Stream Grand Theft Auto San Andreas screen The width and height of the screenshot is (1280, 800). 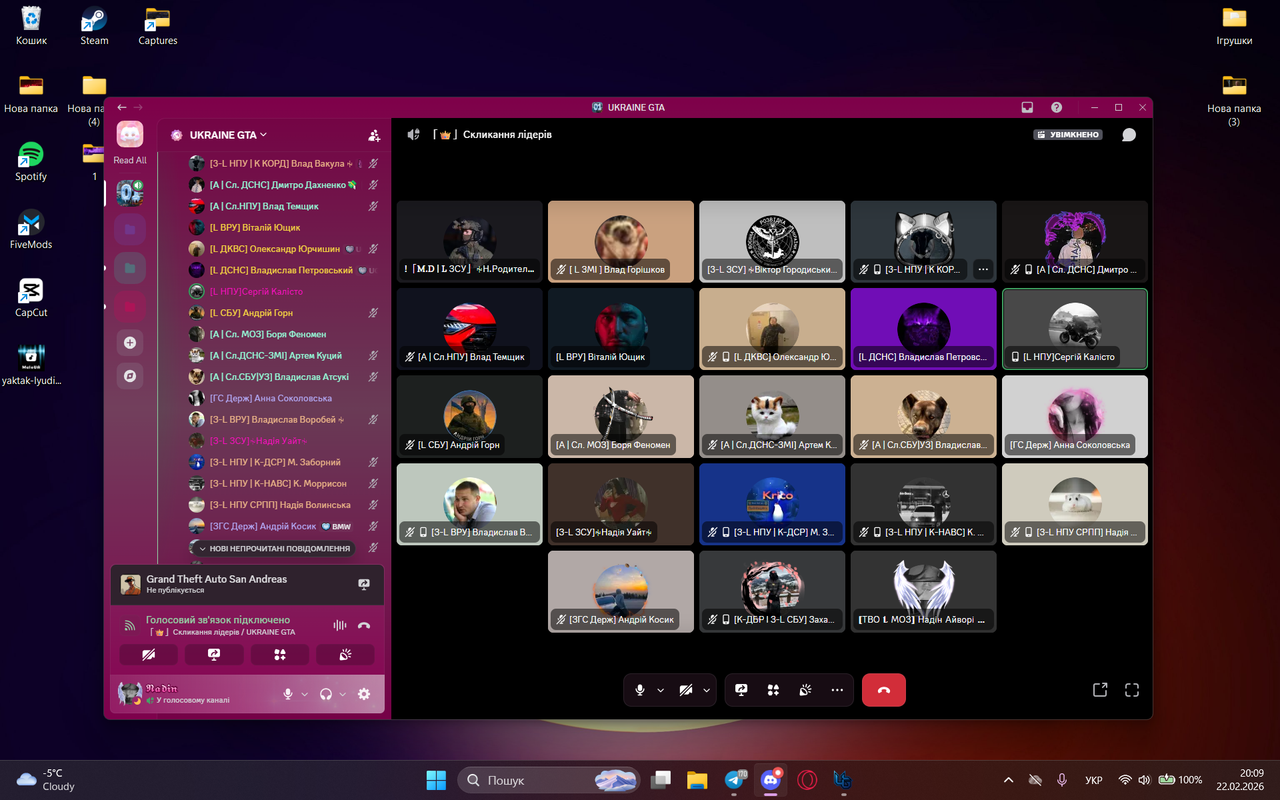coord(364,584)
